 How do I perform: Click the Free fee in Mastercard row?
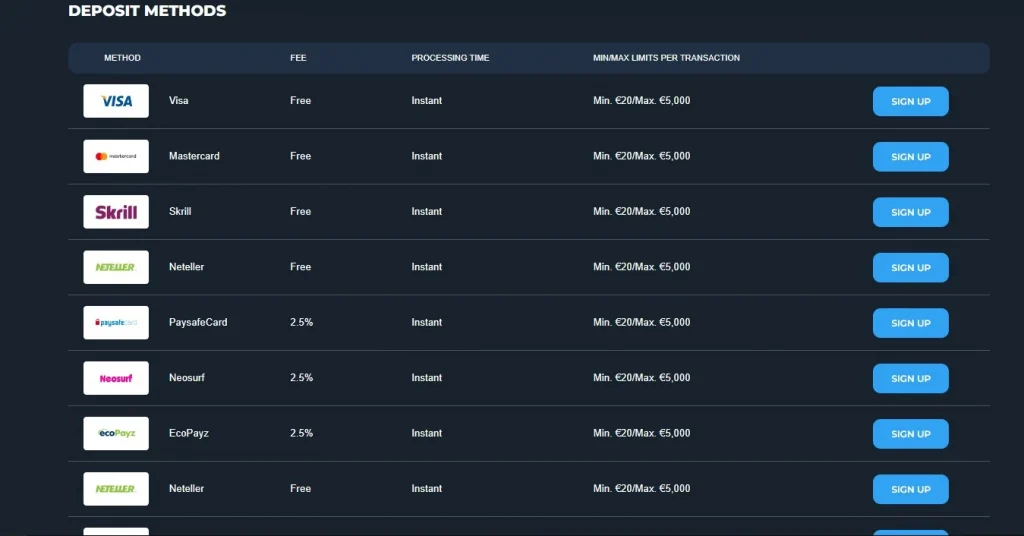coord(300,156)
